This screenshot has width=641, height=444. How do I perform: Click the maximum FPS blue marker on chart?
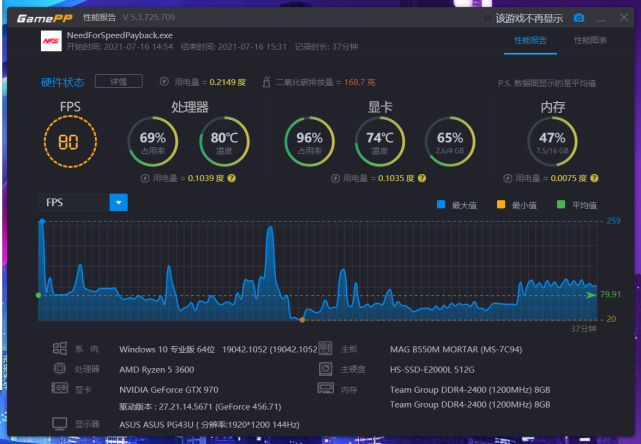coord(42,222)
